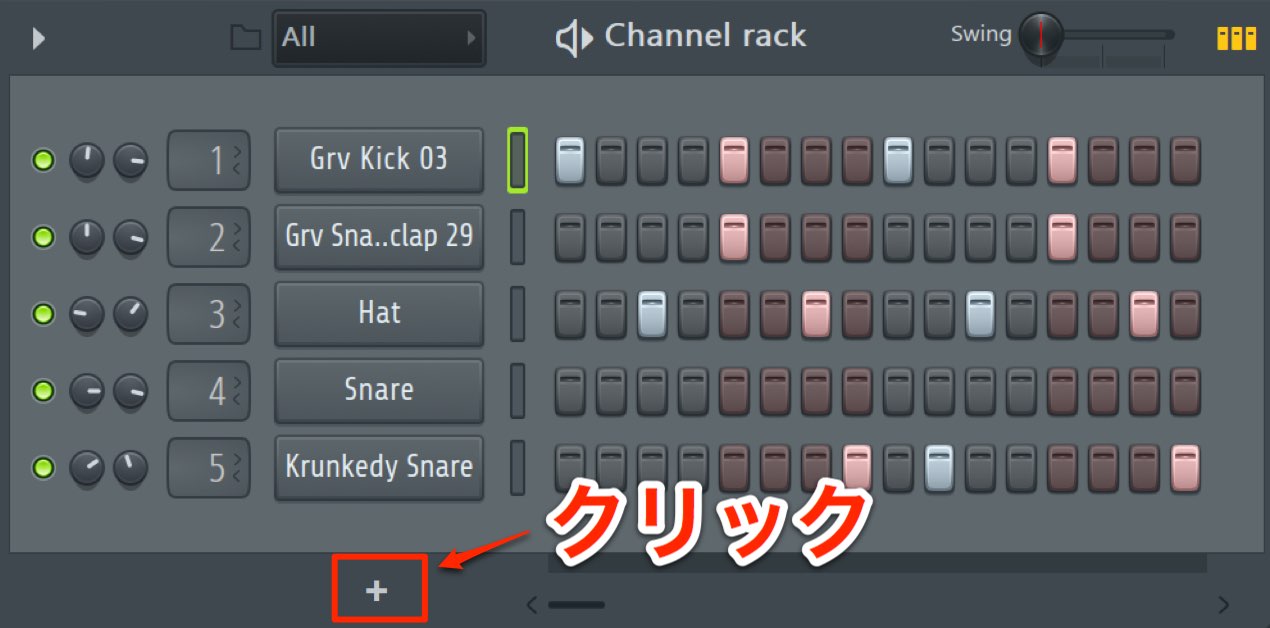Open the Channel rack menu arrow
The height and width of the screenshot is (628, 1270).
tap(39, 38)
